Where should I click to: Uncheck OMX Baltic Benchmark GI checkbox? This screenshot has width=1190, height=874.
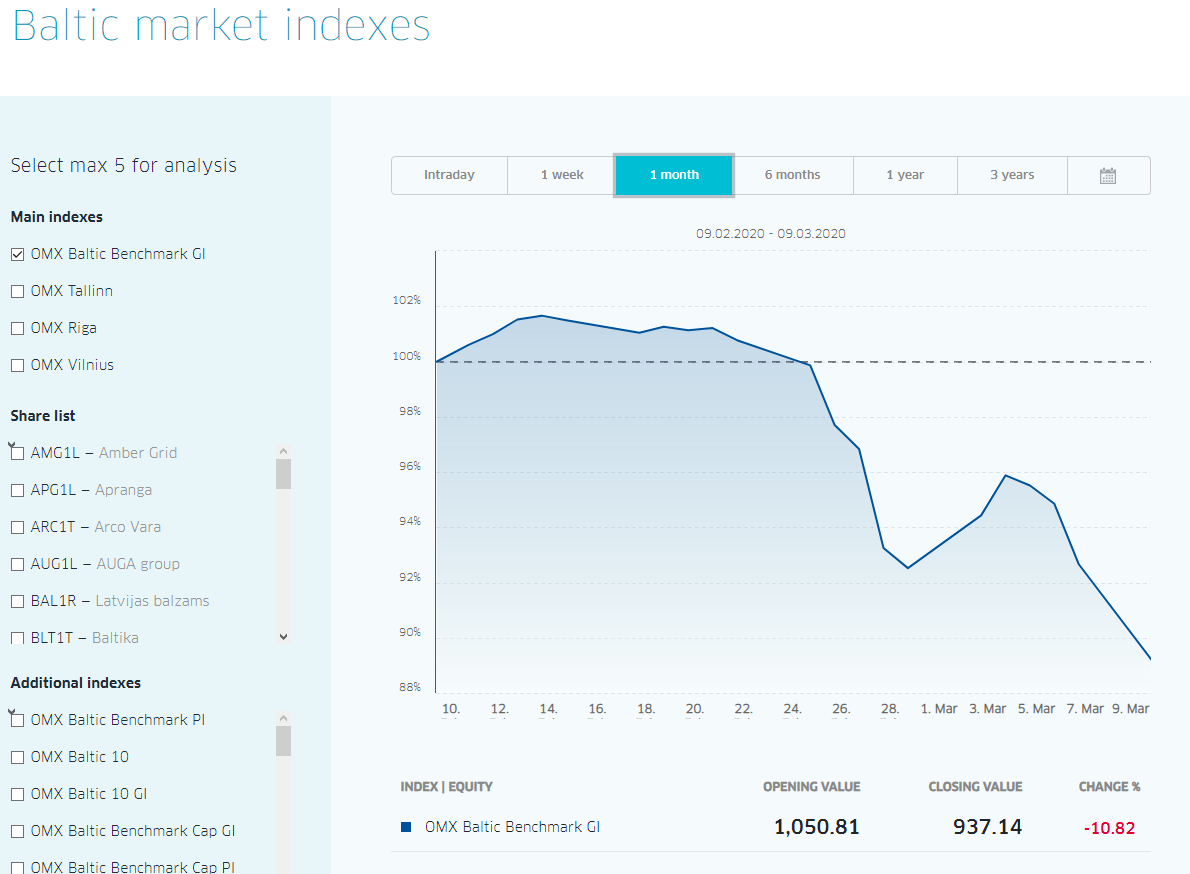[x=17, y=254]
